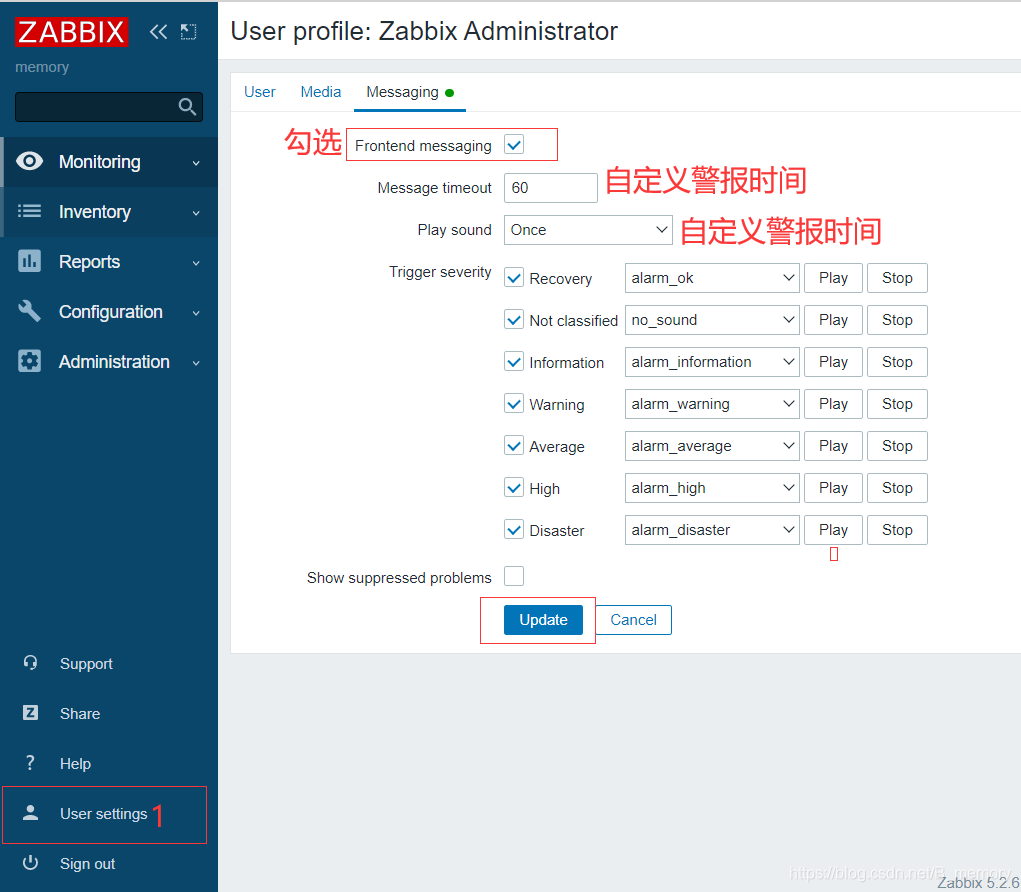Click the Message timeout input field
Viewport: 1021px width, 892px height.
click(x=551, y=188)
